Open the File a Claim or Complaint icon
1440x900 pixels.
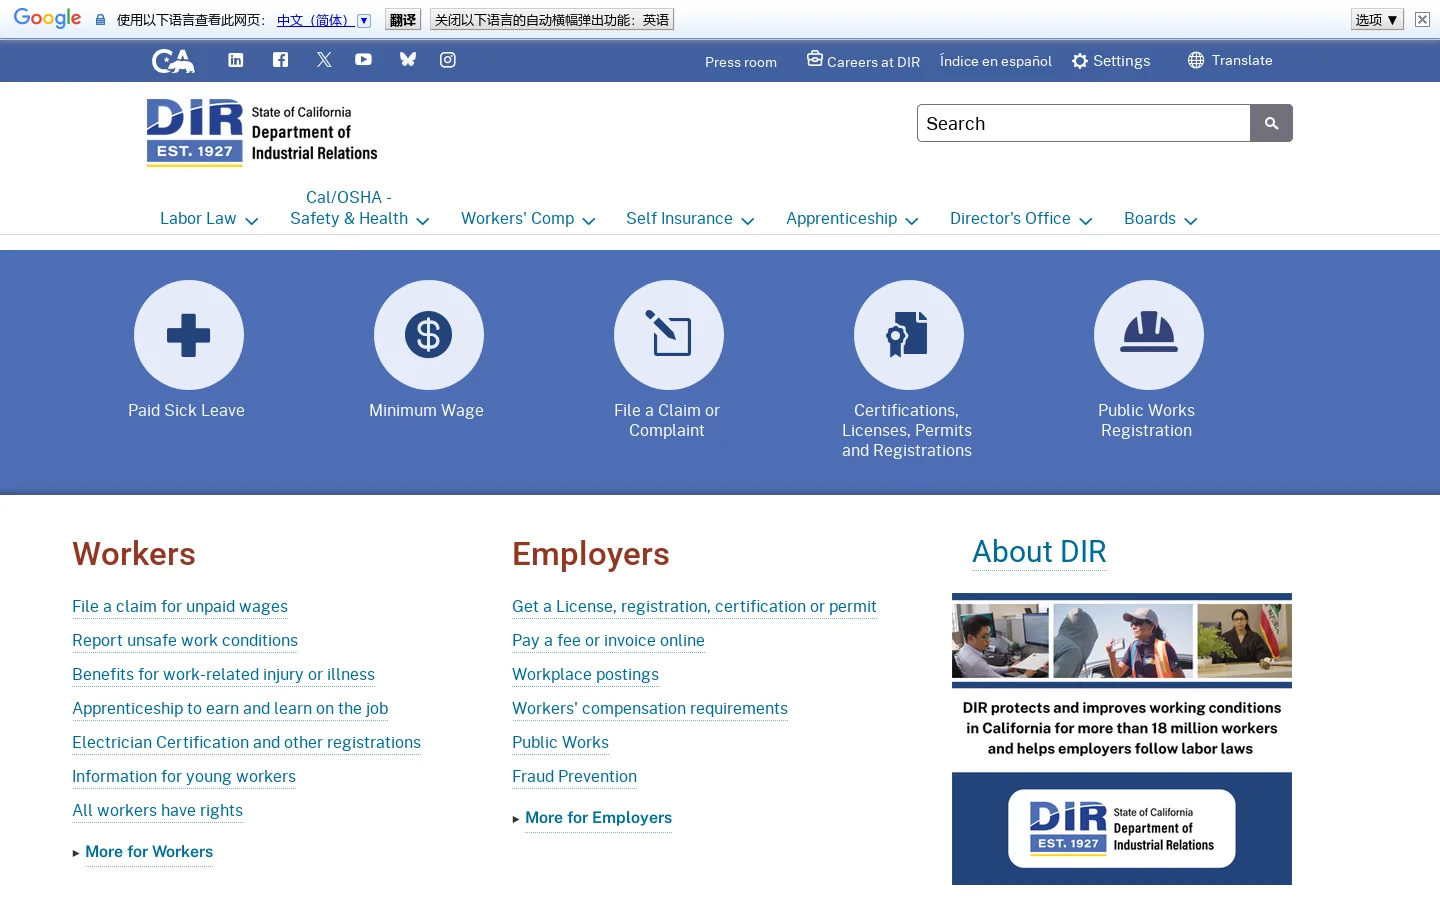669,335
